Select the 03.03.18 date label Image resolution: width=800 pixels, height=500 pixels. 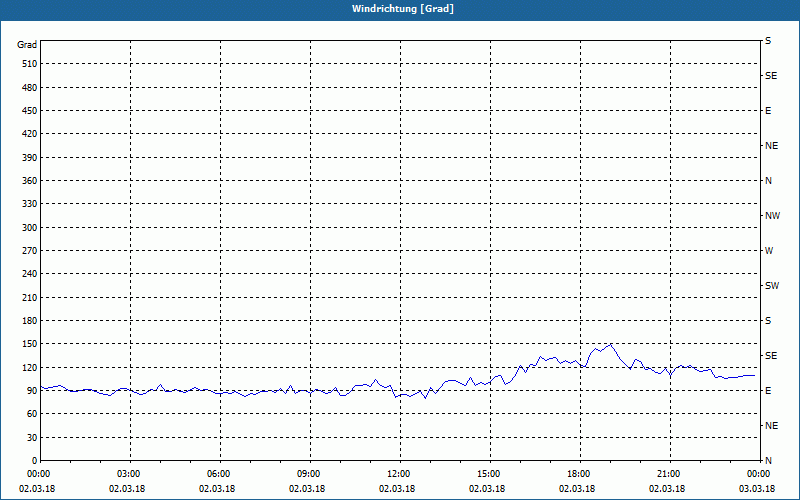(x=757, y=489)
